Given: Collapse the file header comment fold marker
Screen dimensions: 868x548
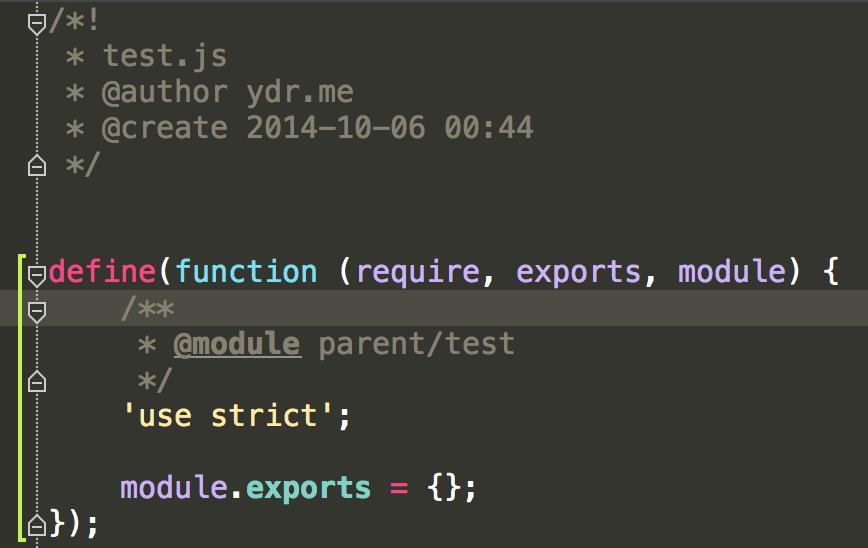Looking at the screenshot, I should [37, 22].
